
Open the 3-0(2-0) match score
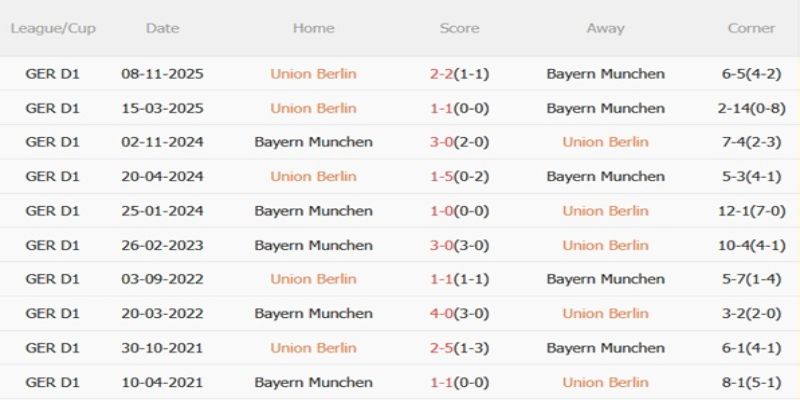(x=459, y=142)
